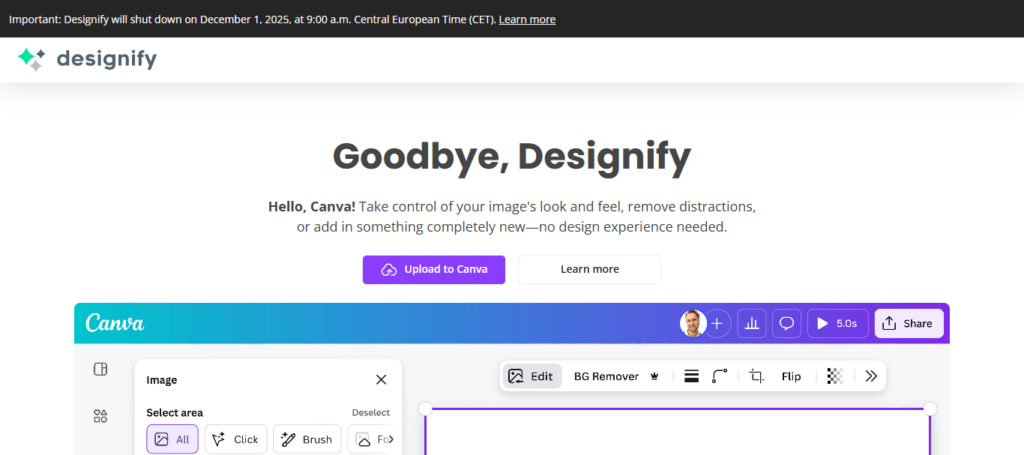1024x455 pixels.
Task: Click the Goodbye, Designify heading
Action: tap(511, 157)
